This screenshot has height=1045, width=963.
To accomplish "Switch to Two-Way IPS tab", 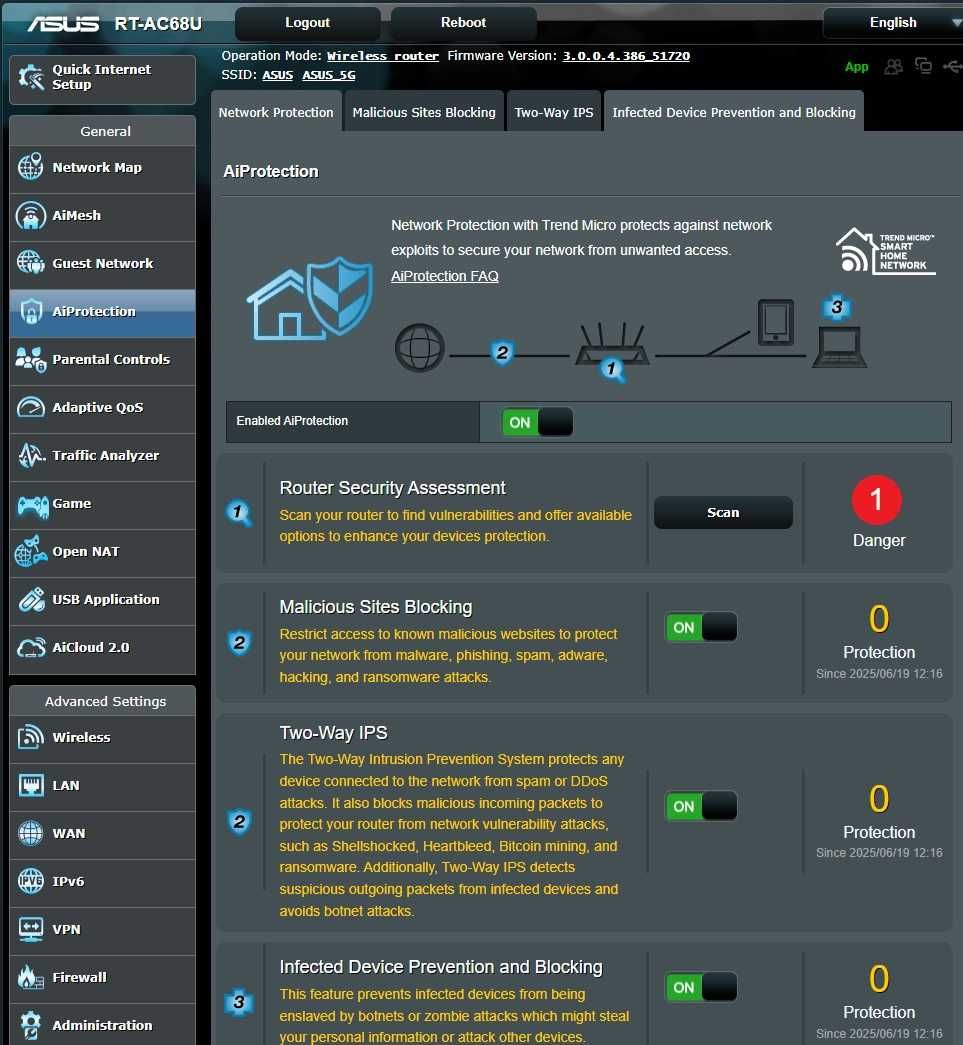I will pyautogui.click(x=554, y=112).
